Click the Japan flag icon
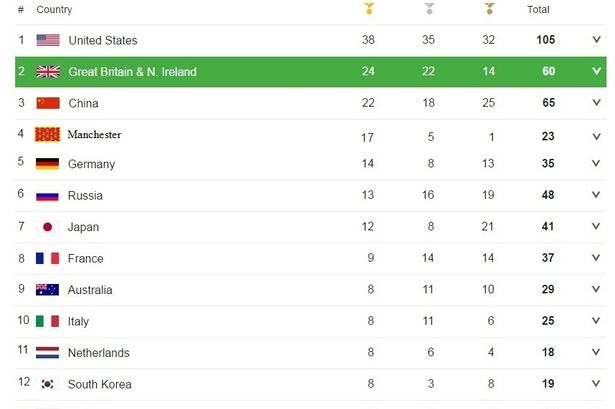Viewport: 615px width, 409px height. point(47,227)
